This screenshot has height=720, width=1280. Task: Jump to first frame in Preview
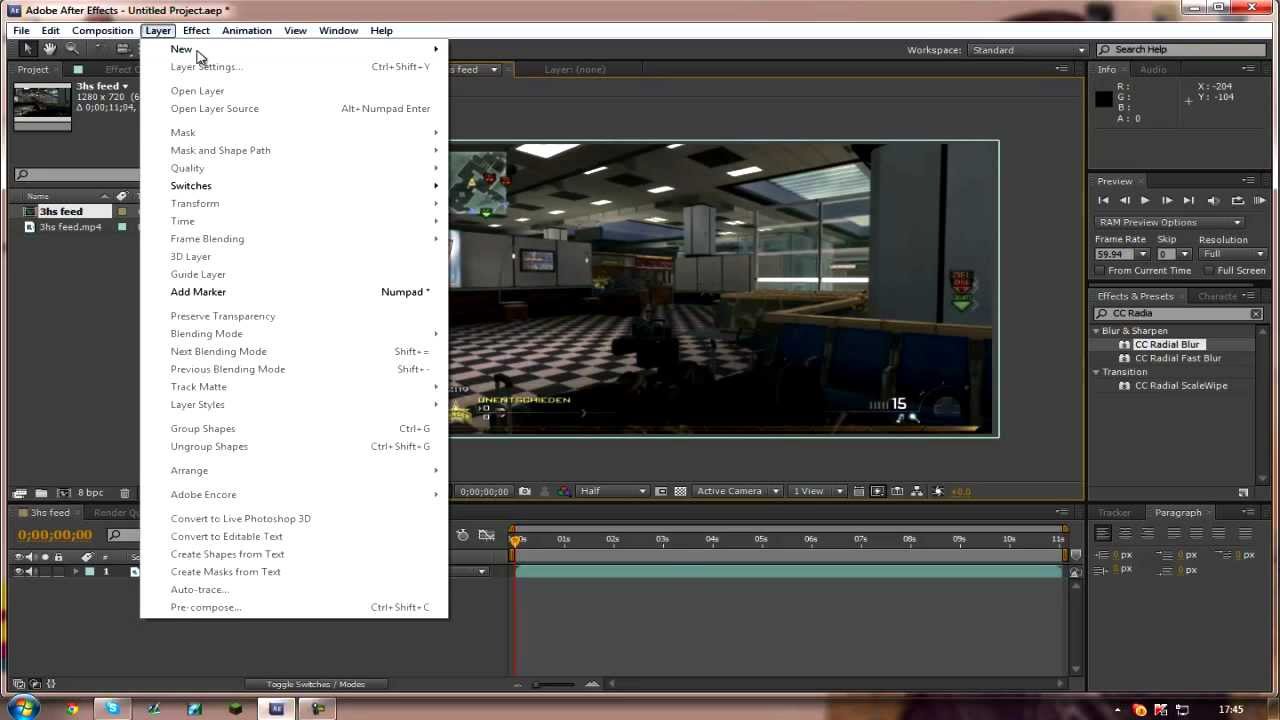(1104, 200)
